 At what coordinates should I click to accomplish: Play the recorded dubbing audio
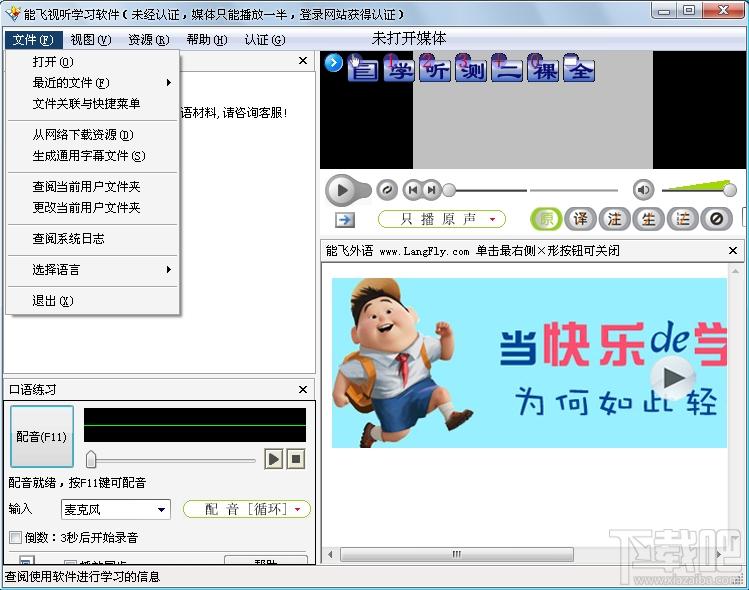click(274, 459)
